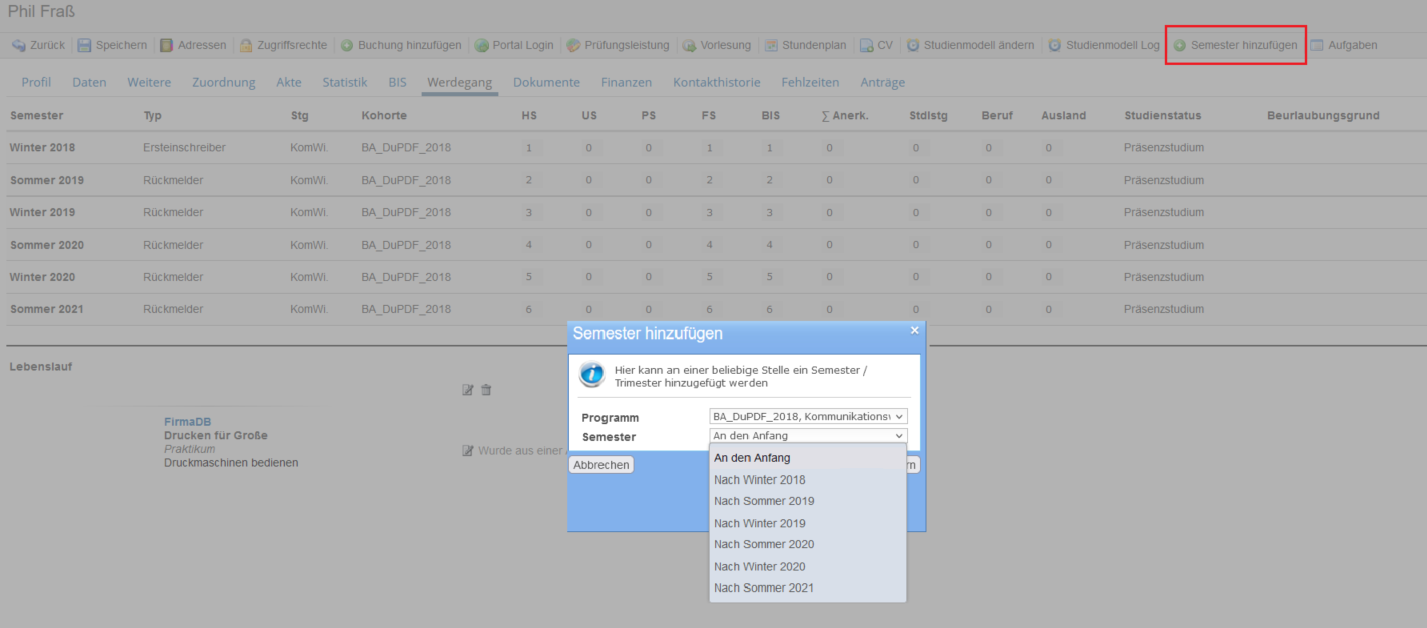Pick 'Nach Sommer 2020' option
The width and height of the screenshot is (1427, 628).
point(808,544)
